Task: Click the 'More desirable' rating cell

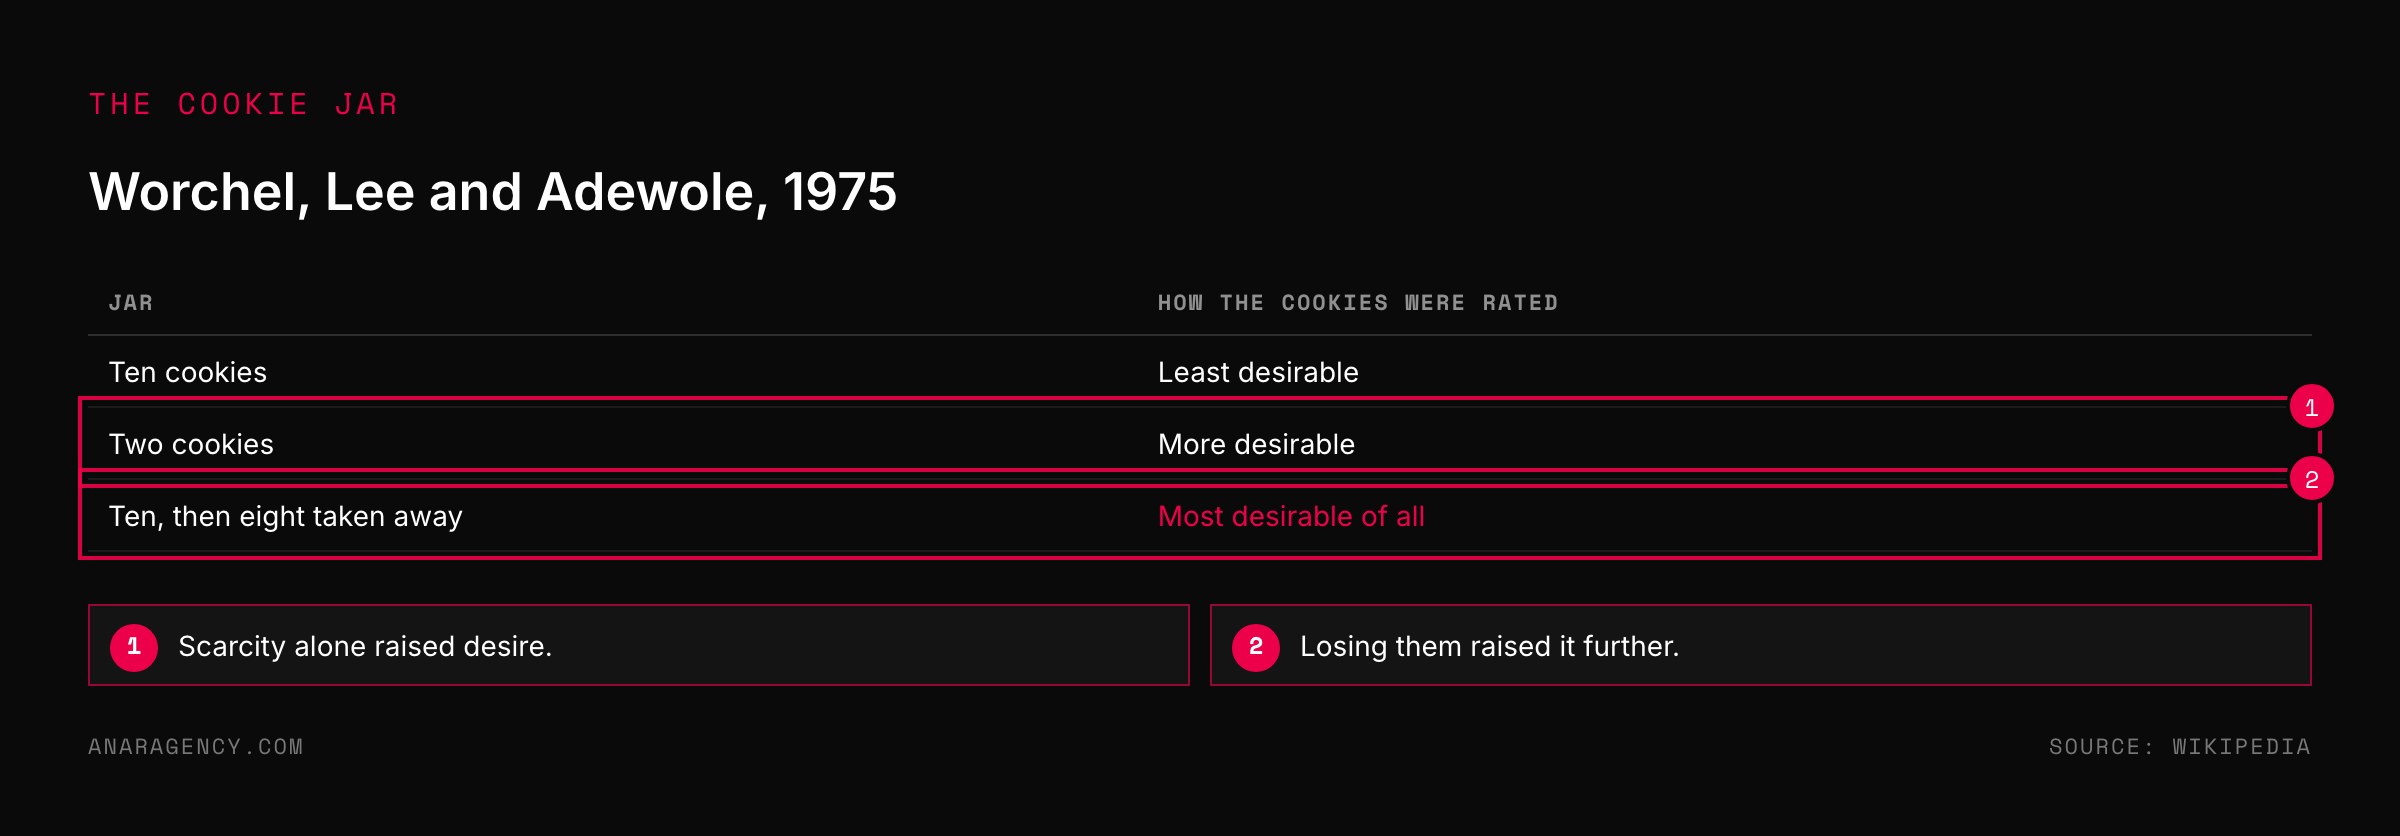Action: click(1256, 444)
